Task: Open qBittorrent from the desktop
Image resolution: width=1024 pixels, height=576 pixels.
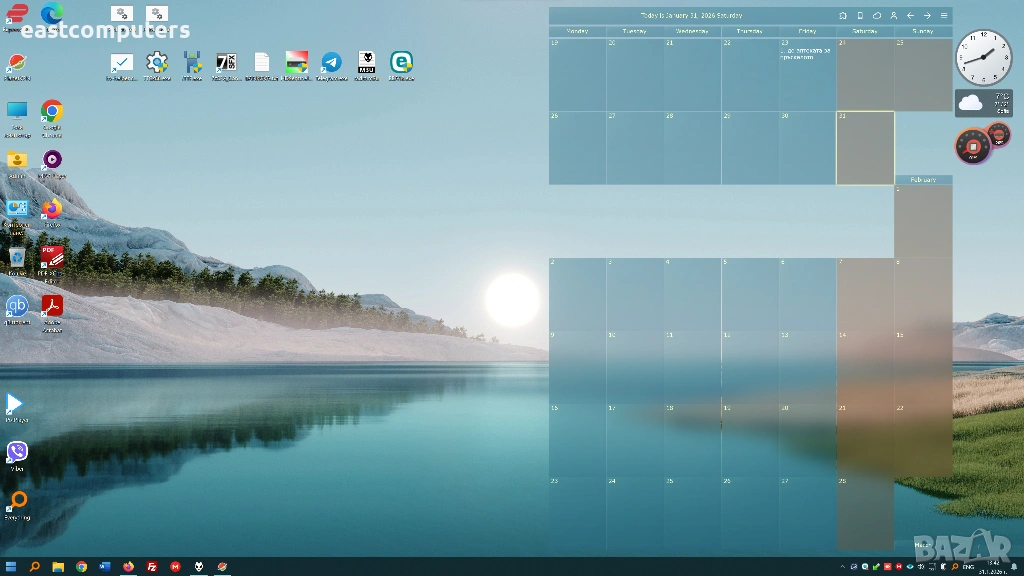Action: (x=17, y=307)
